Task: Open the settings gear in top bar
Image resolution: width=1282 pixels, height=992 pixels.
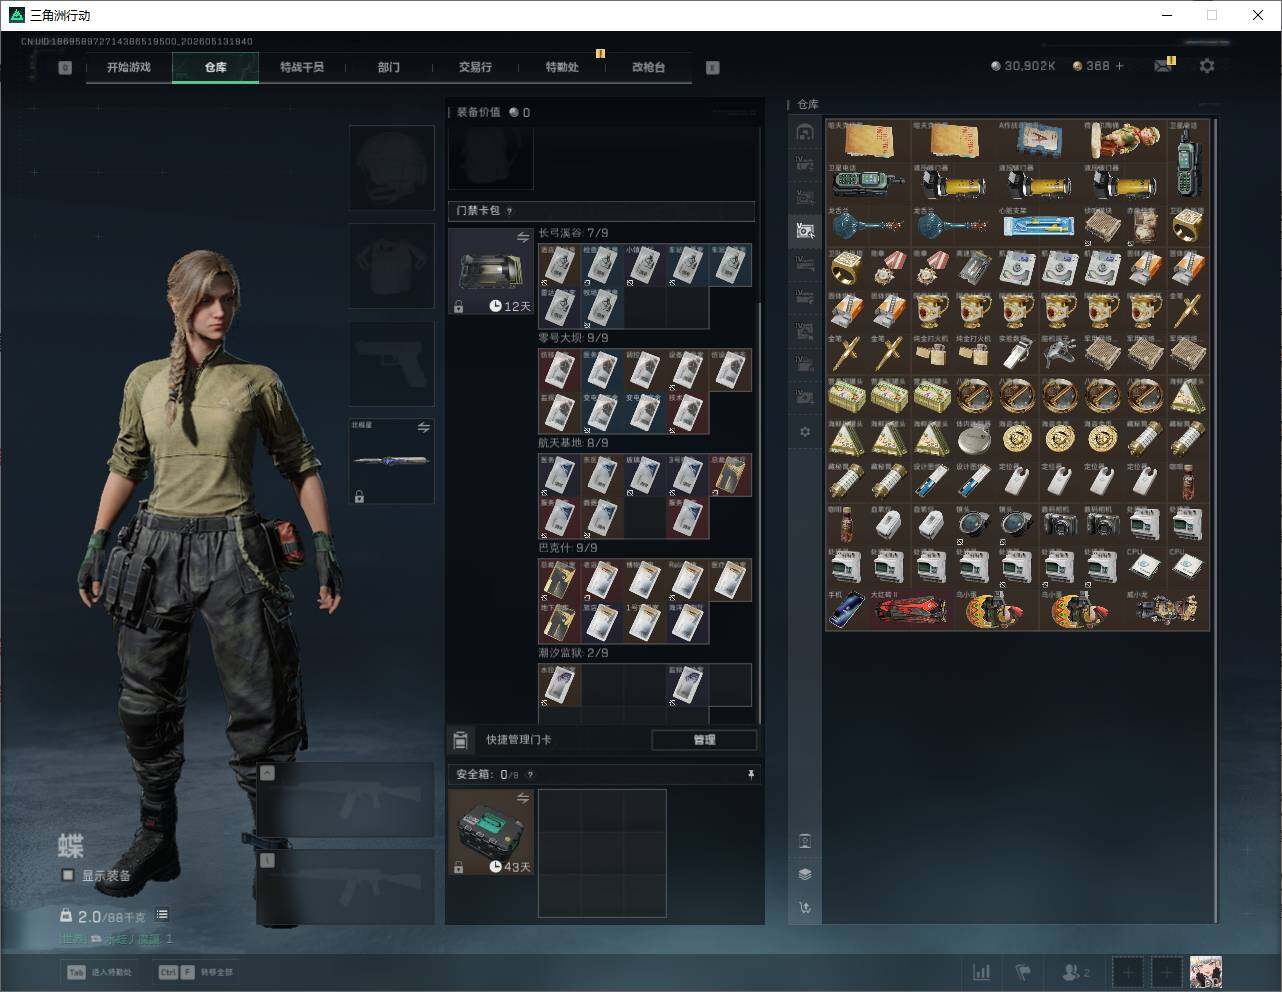Action: coord(1207,66)
